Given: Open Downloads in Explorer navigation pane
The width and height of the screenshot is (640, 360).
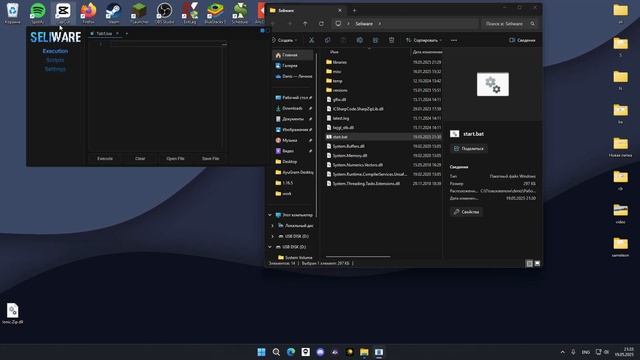Looking at the screenshot, I should click(292, 108).
